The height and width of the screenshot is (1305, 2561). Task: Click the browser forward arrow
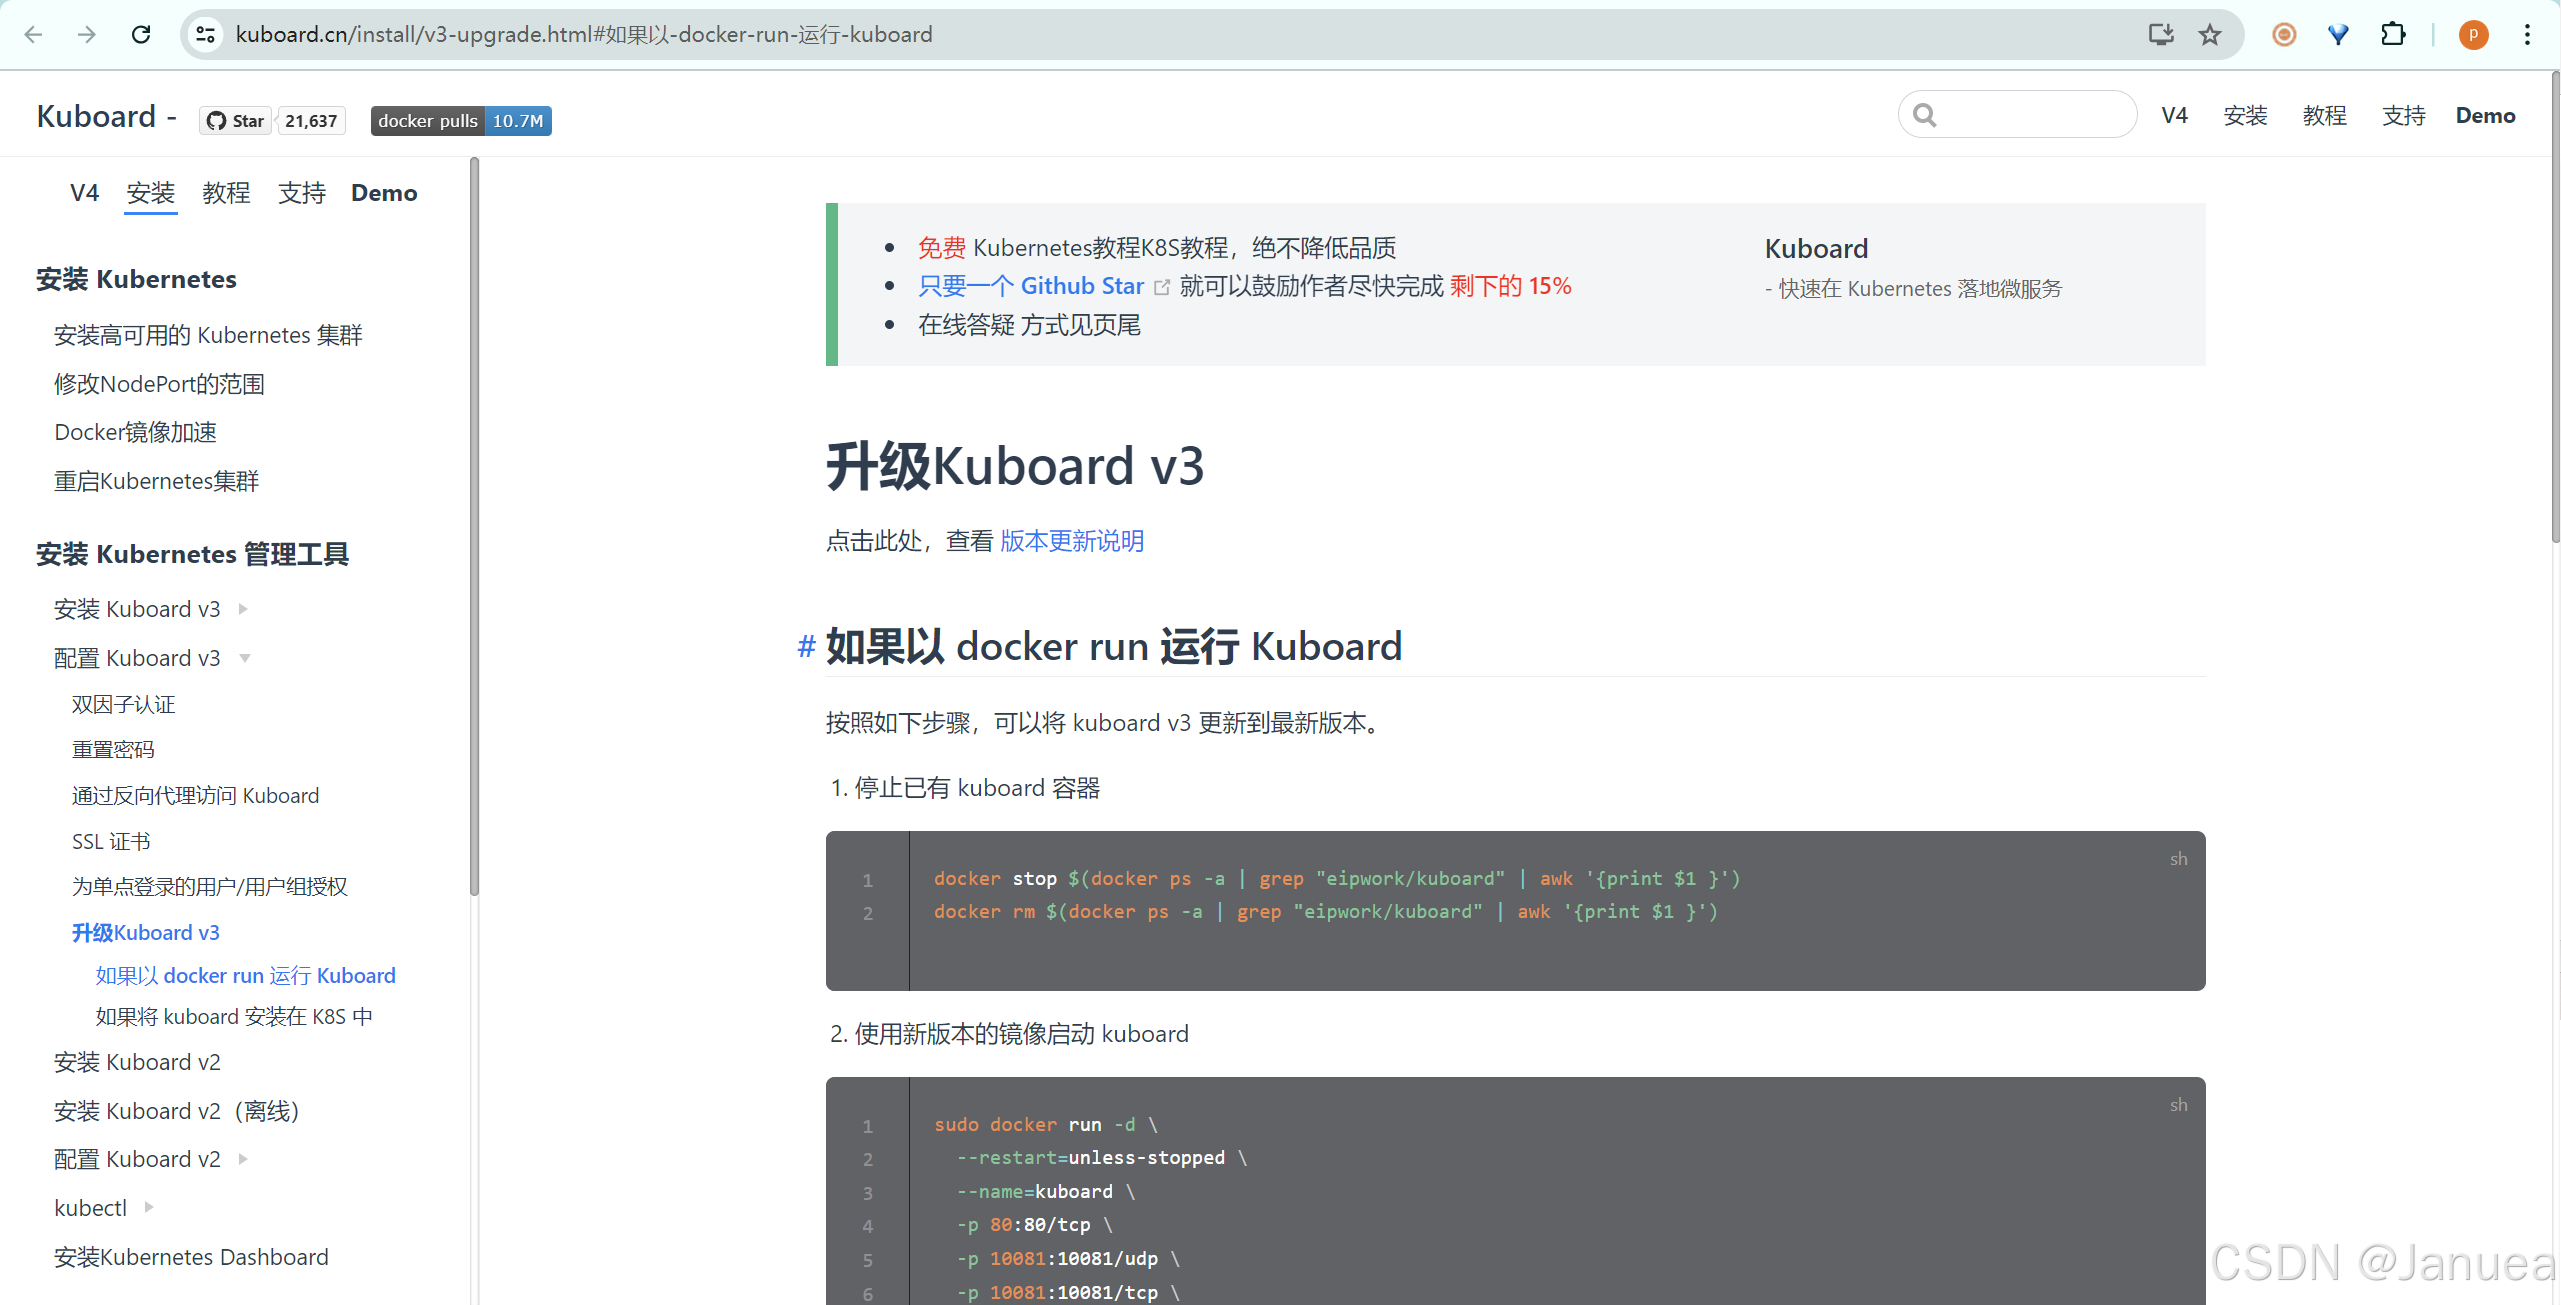coord(87,34)
